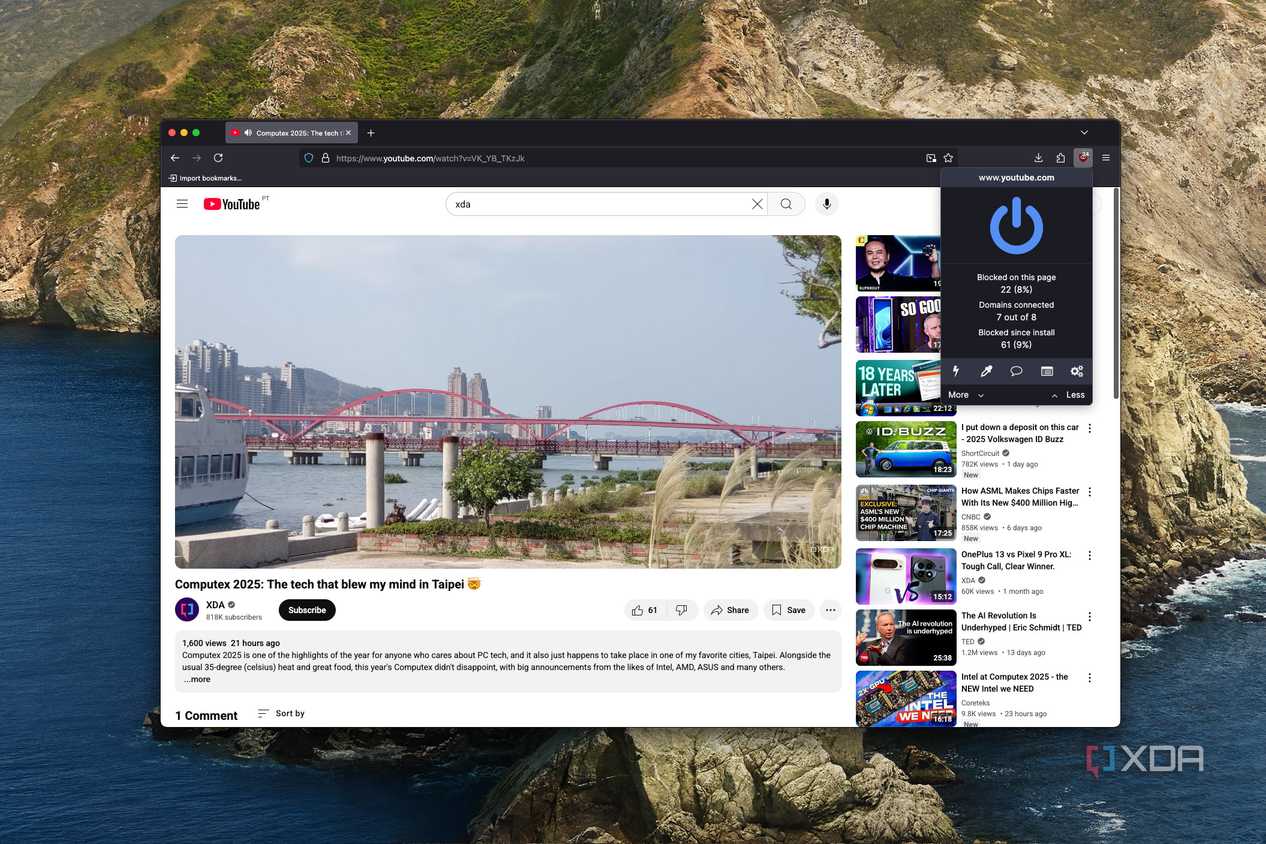This screenshot has height=844, width=1266.
Task: Open the downloads arrow icon
Action: [x=1038, y=158]
